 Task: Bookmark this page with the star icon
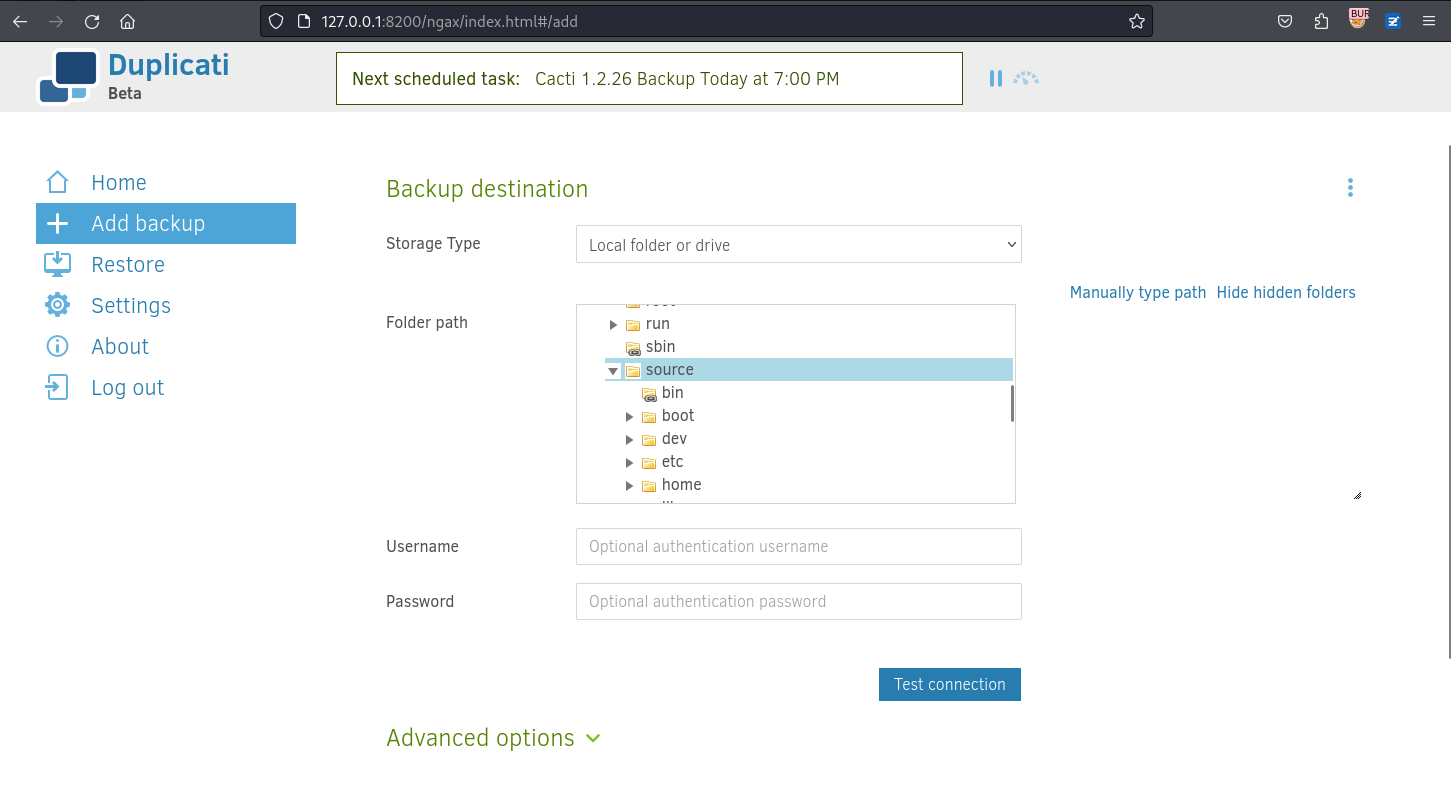[x=1136, y=21]
